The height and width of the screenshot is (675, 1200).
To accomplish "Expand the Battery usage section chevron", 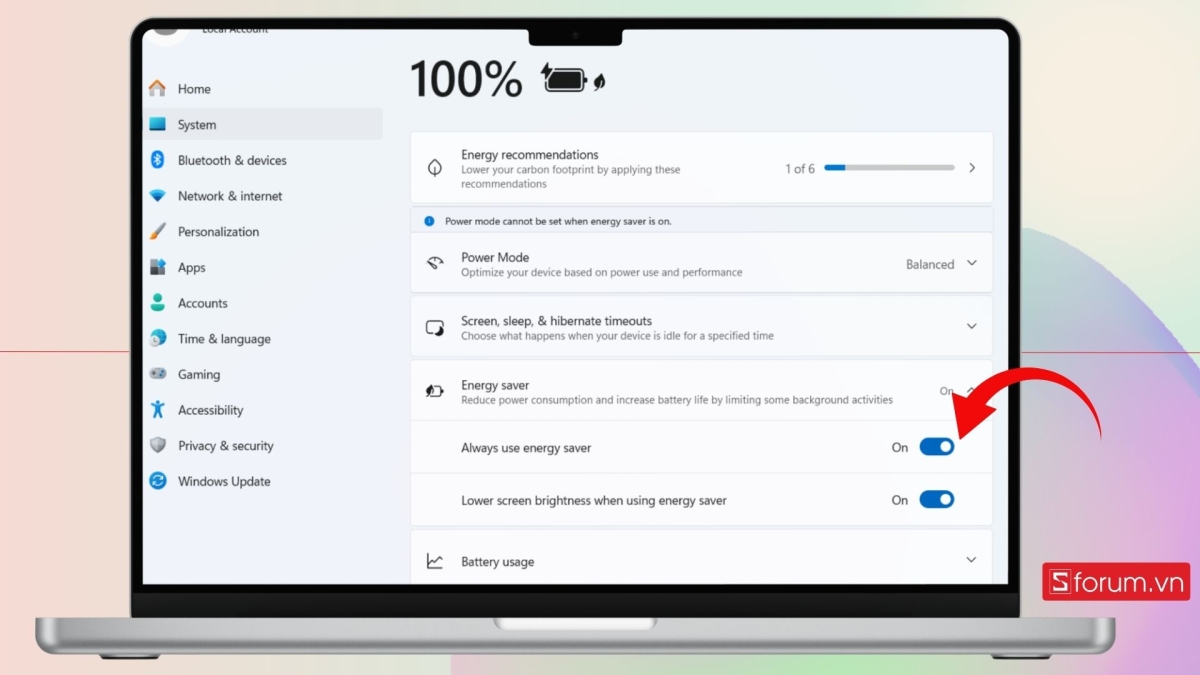I will [971, 560].
